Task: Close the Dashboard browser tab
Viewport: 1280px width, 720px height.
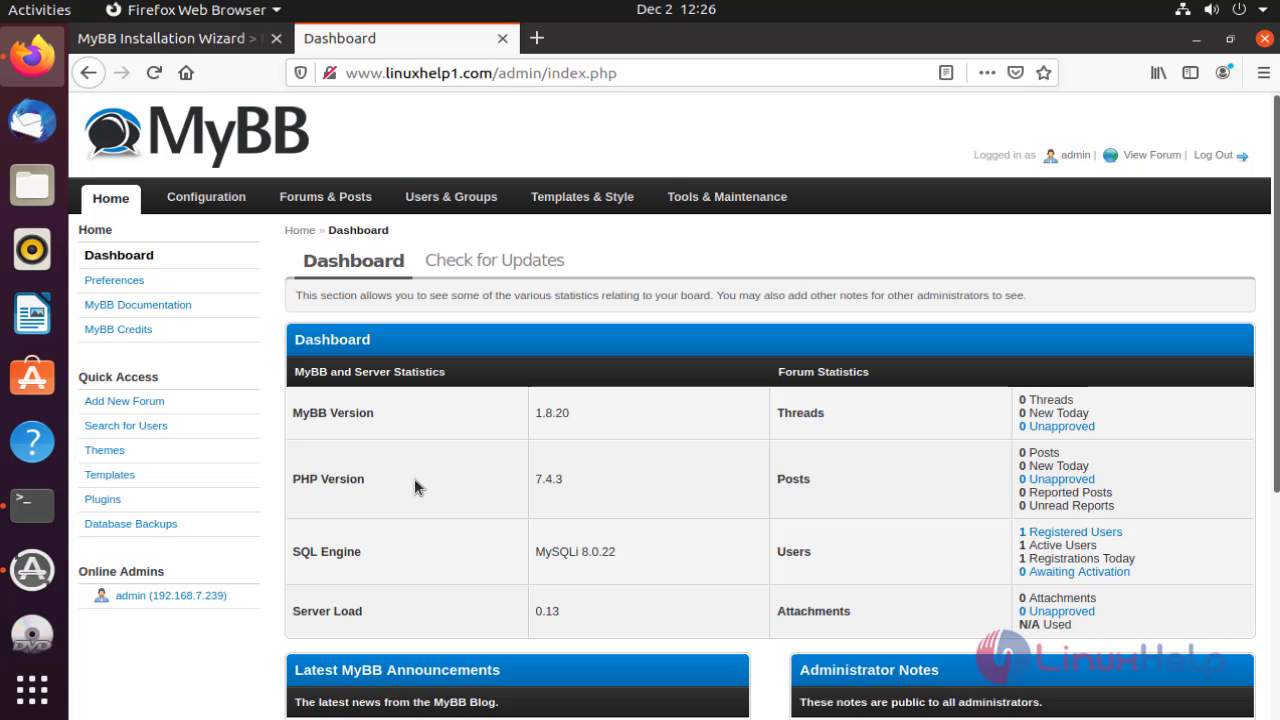Action: pos(503,39)
